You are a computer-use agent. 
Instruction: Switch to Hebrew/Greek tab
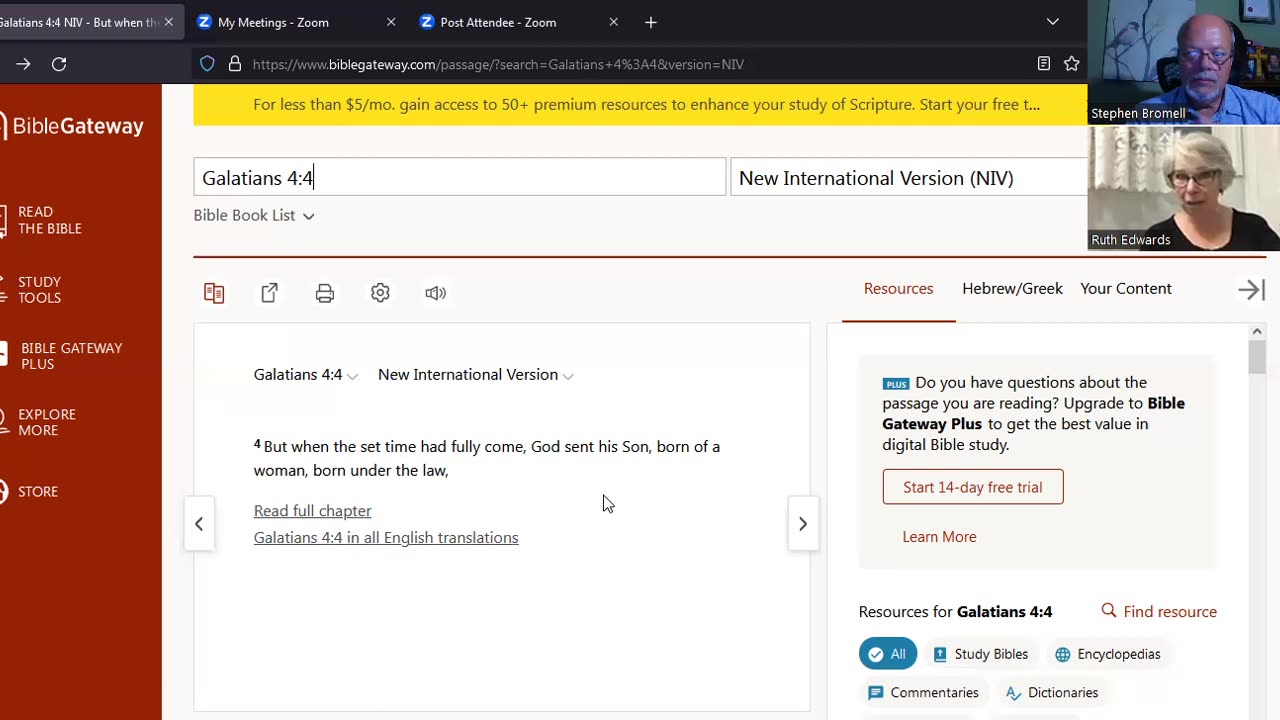click(1012, 288)
